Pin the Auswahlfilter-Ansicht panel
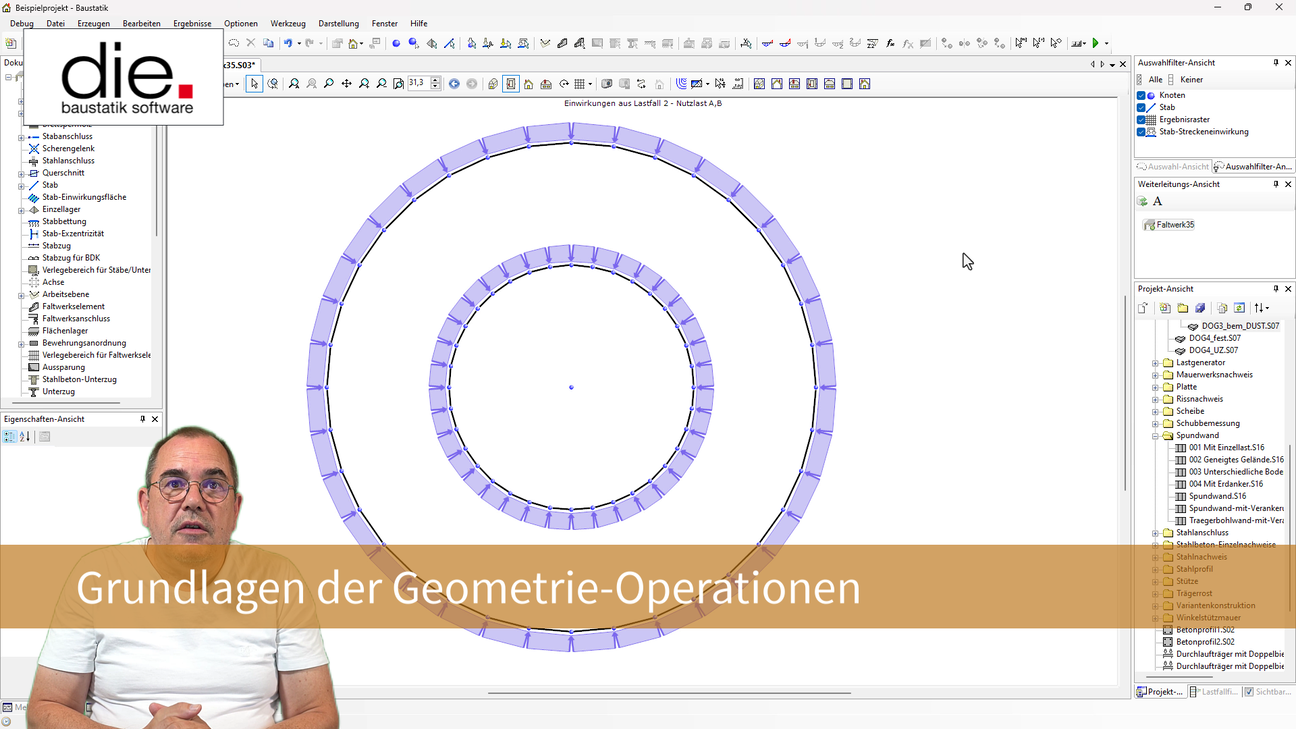 click(1276, 63)
